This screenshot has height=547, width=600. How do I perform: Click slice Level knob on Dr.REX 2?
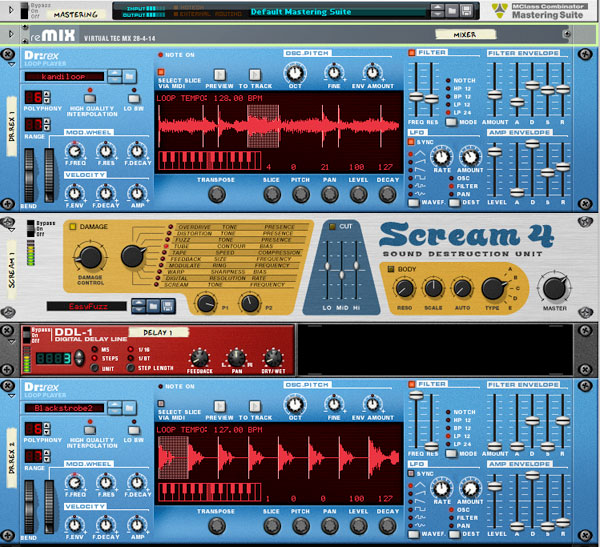point(359,526)
